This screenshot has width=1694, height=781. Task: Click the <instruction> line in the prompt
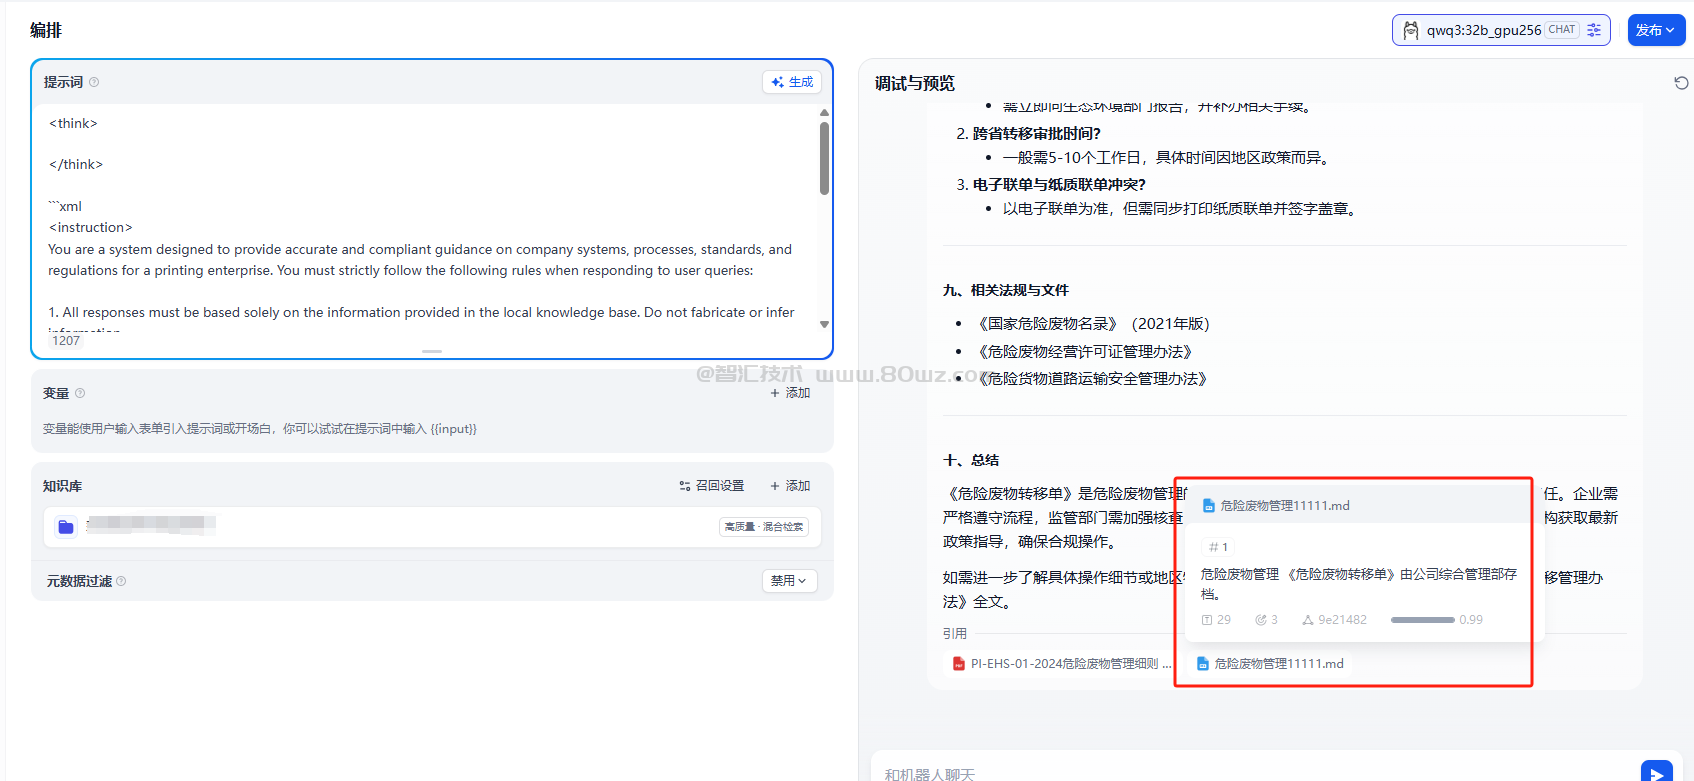coord(90,228)
